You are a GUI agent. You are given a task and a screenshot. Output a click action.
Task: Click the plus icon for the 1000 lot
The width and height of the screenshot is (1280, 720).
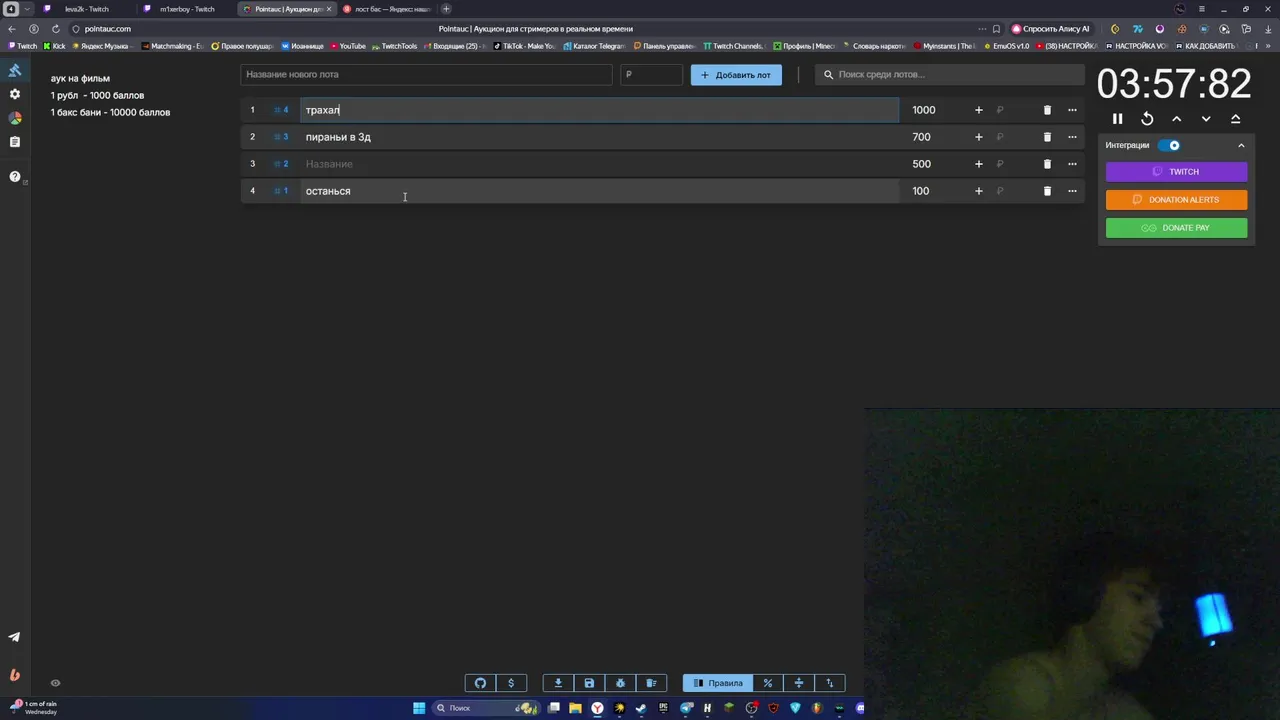[979, 110]
